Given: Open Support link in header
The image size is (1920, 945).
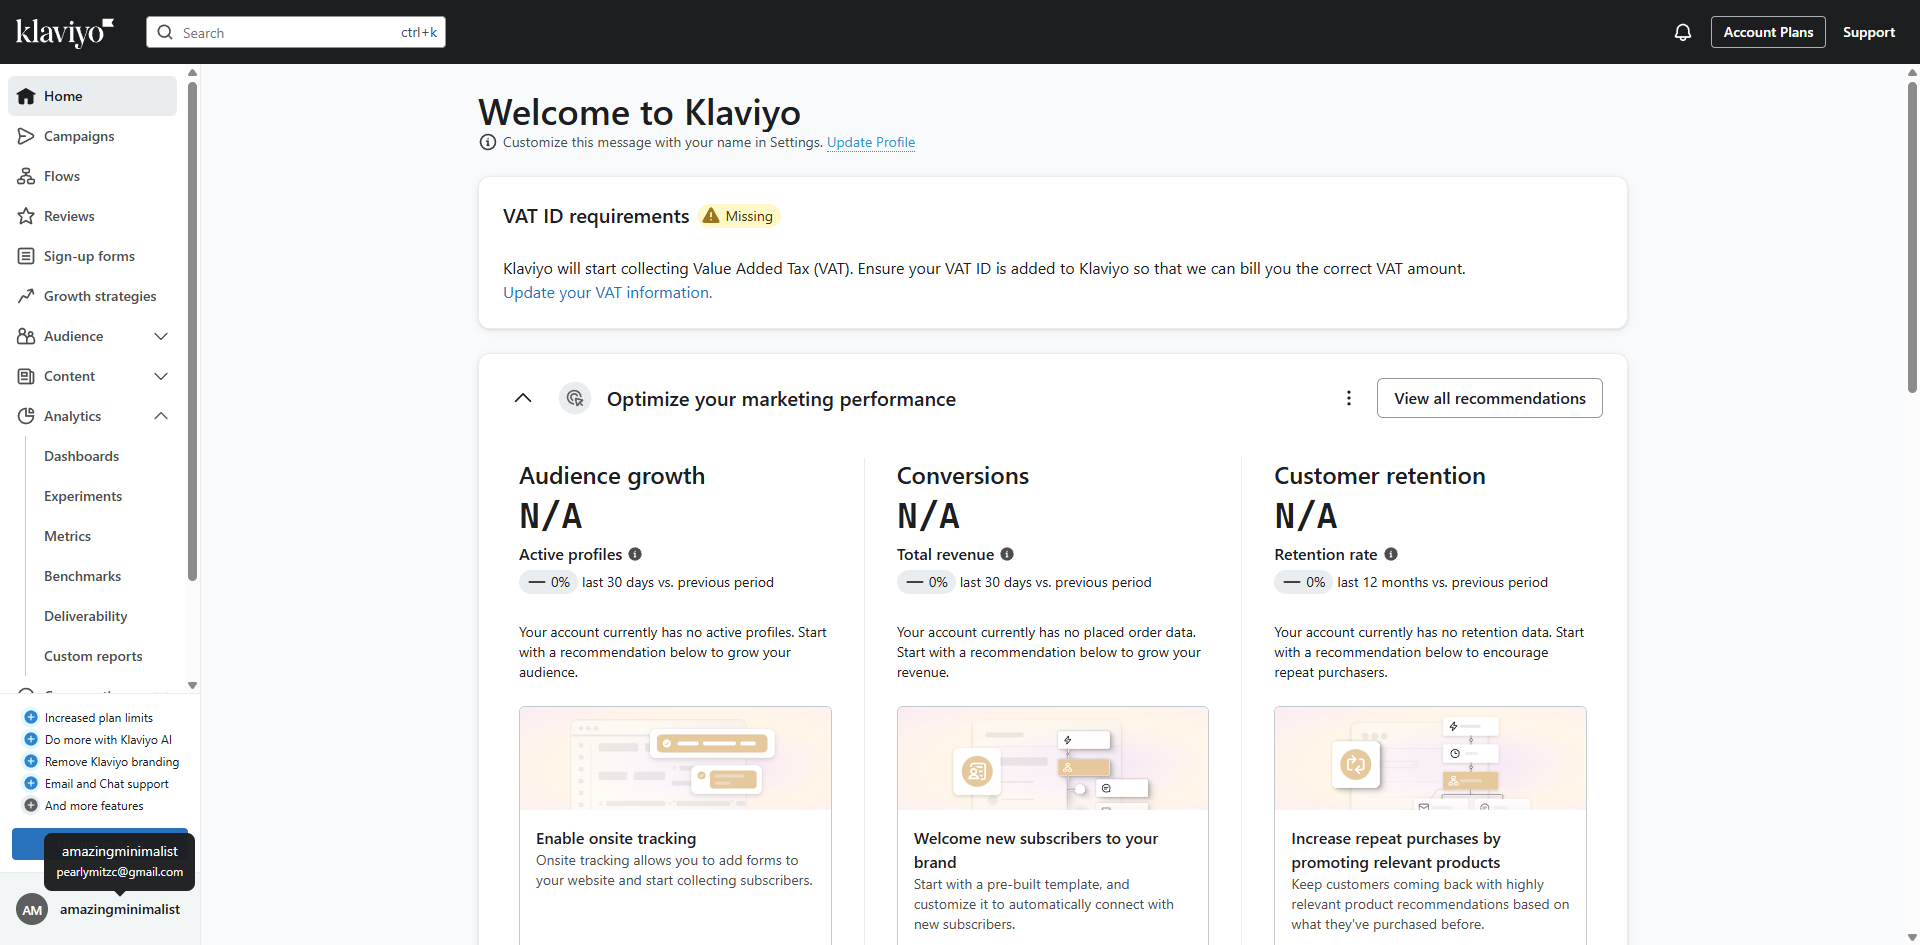Looking at the screenshot, I should click(1868, 32).
